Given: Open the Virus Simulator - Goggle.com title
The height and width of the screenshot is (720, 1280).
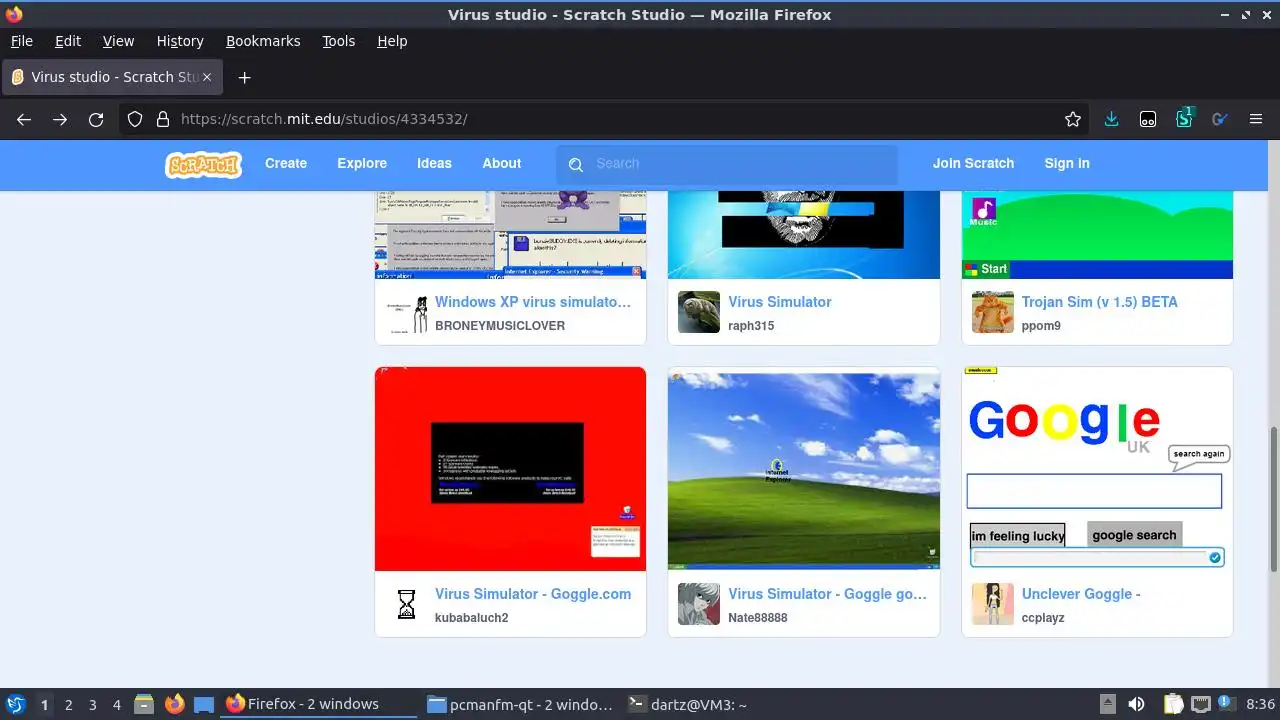Looking at the screenshot, I should click(x=533, y=594).
